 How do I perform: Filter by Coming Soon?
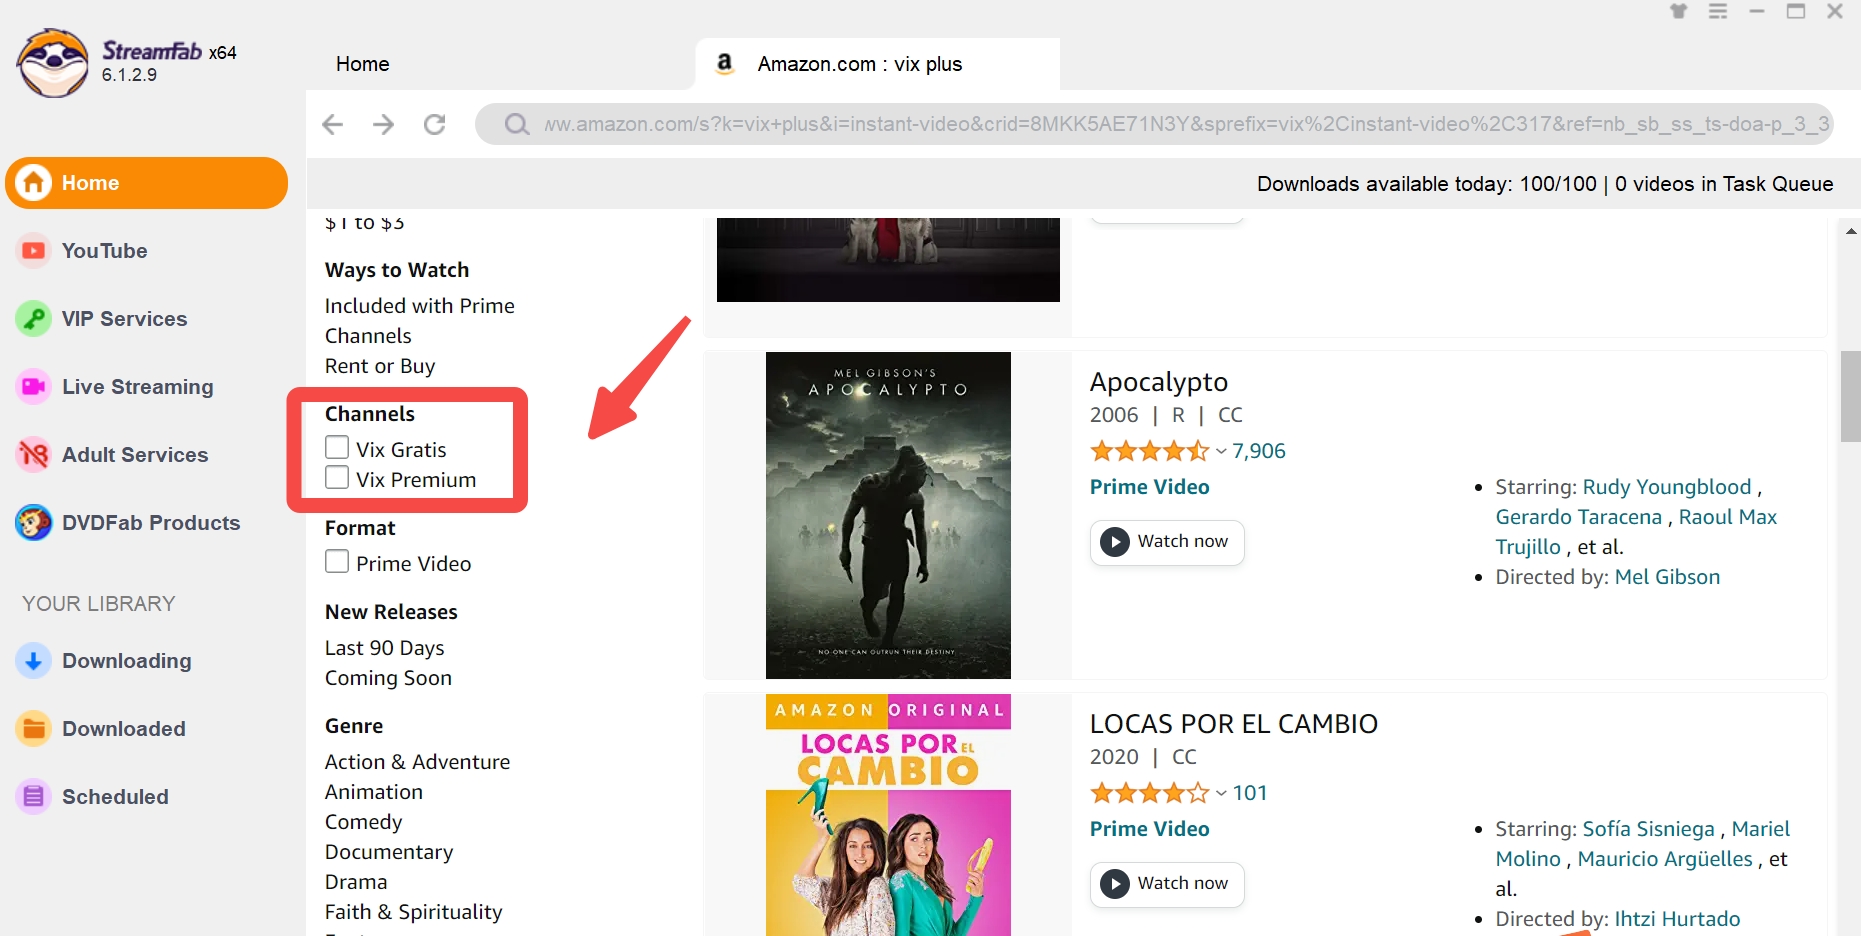(x=388, y=678)
